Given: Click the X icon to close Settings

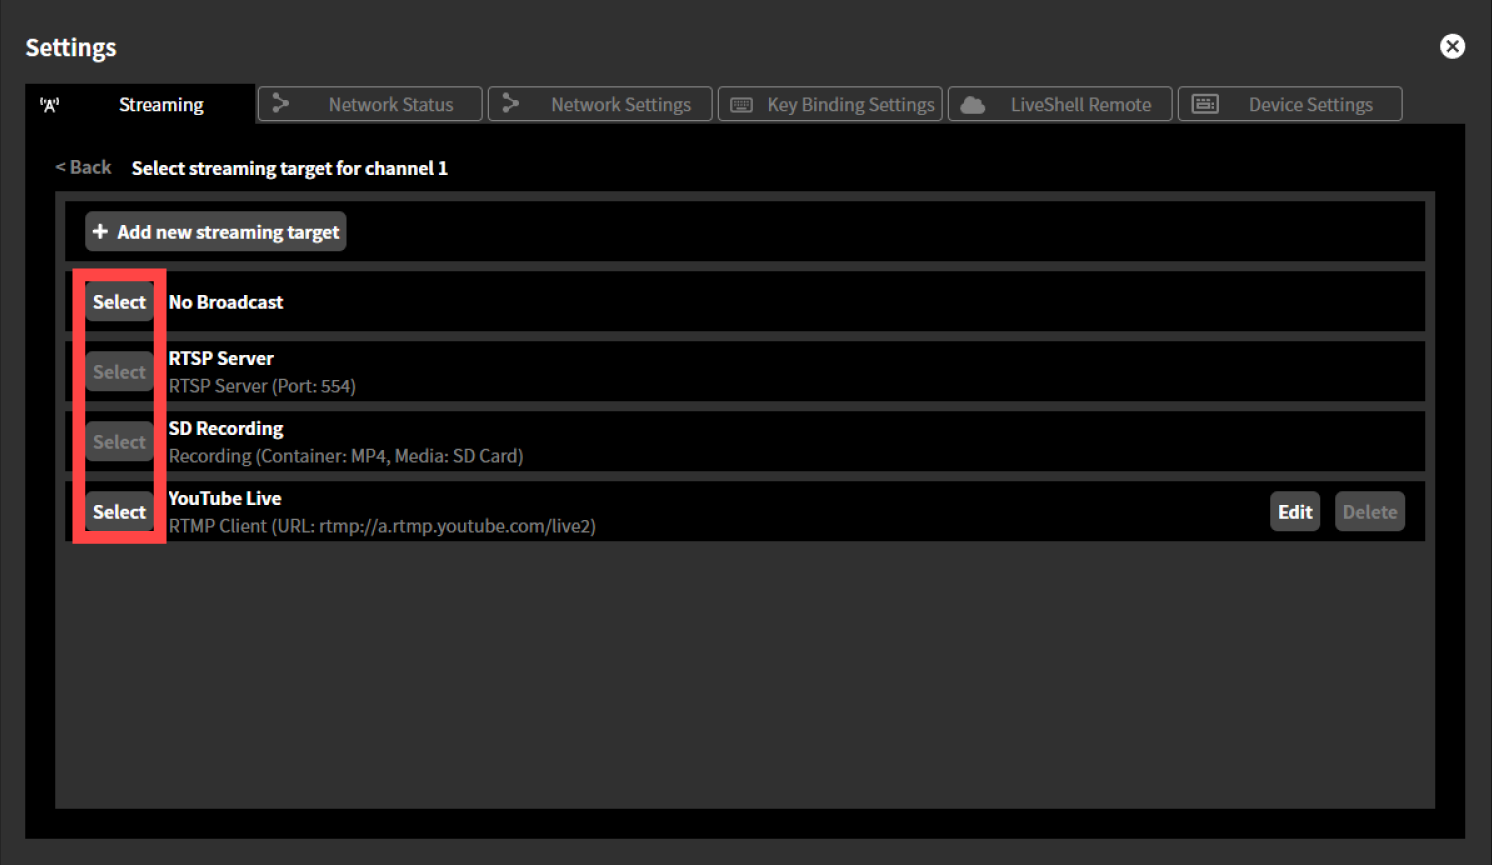Looking at the screenshot, I should 1452,46.
